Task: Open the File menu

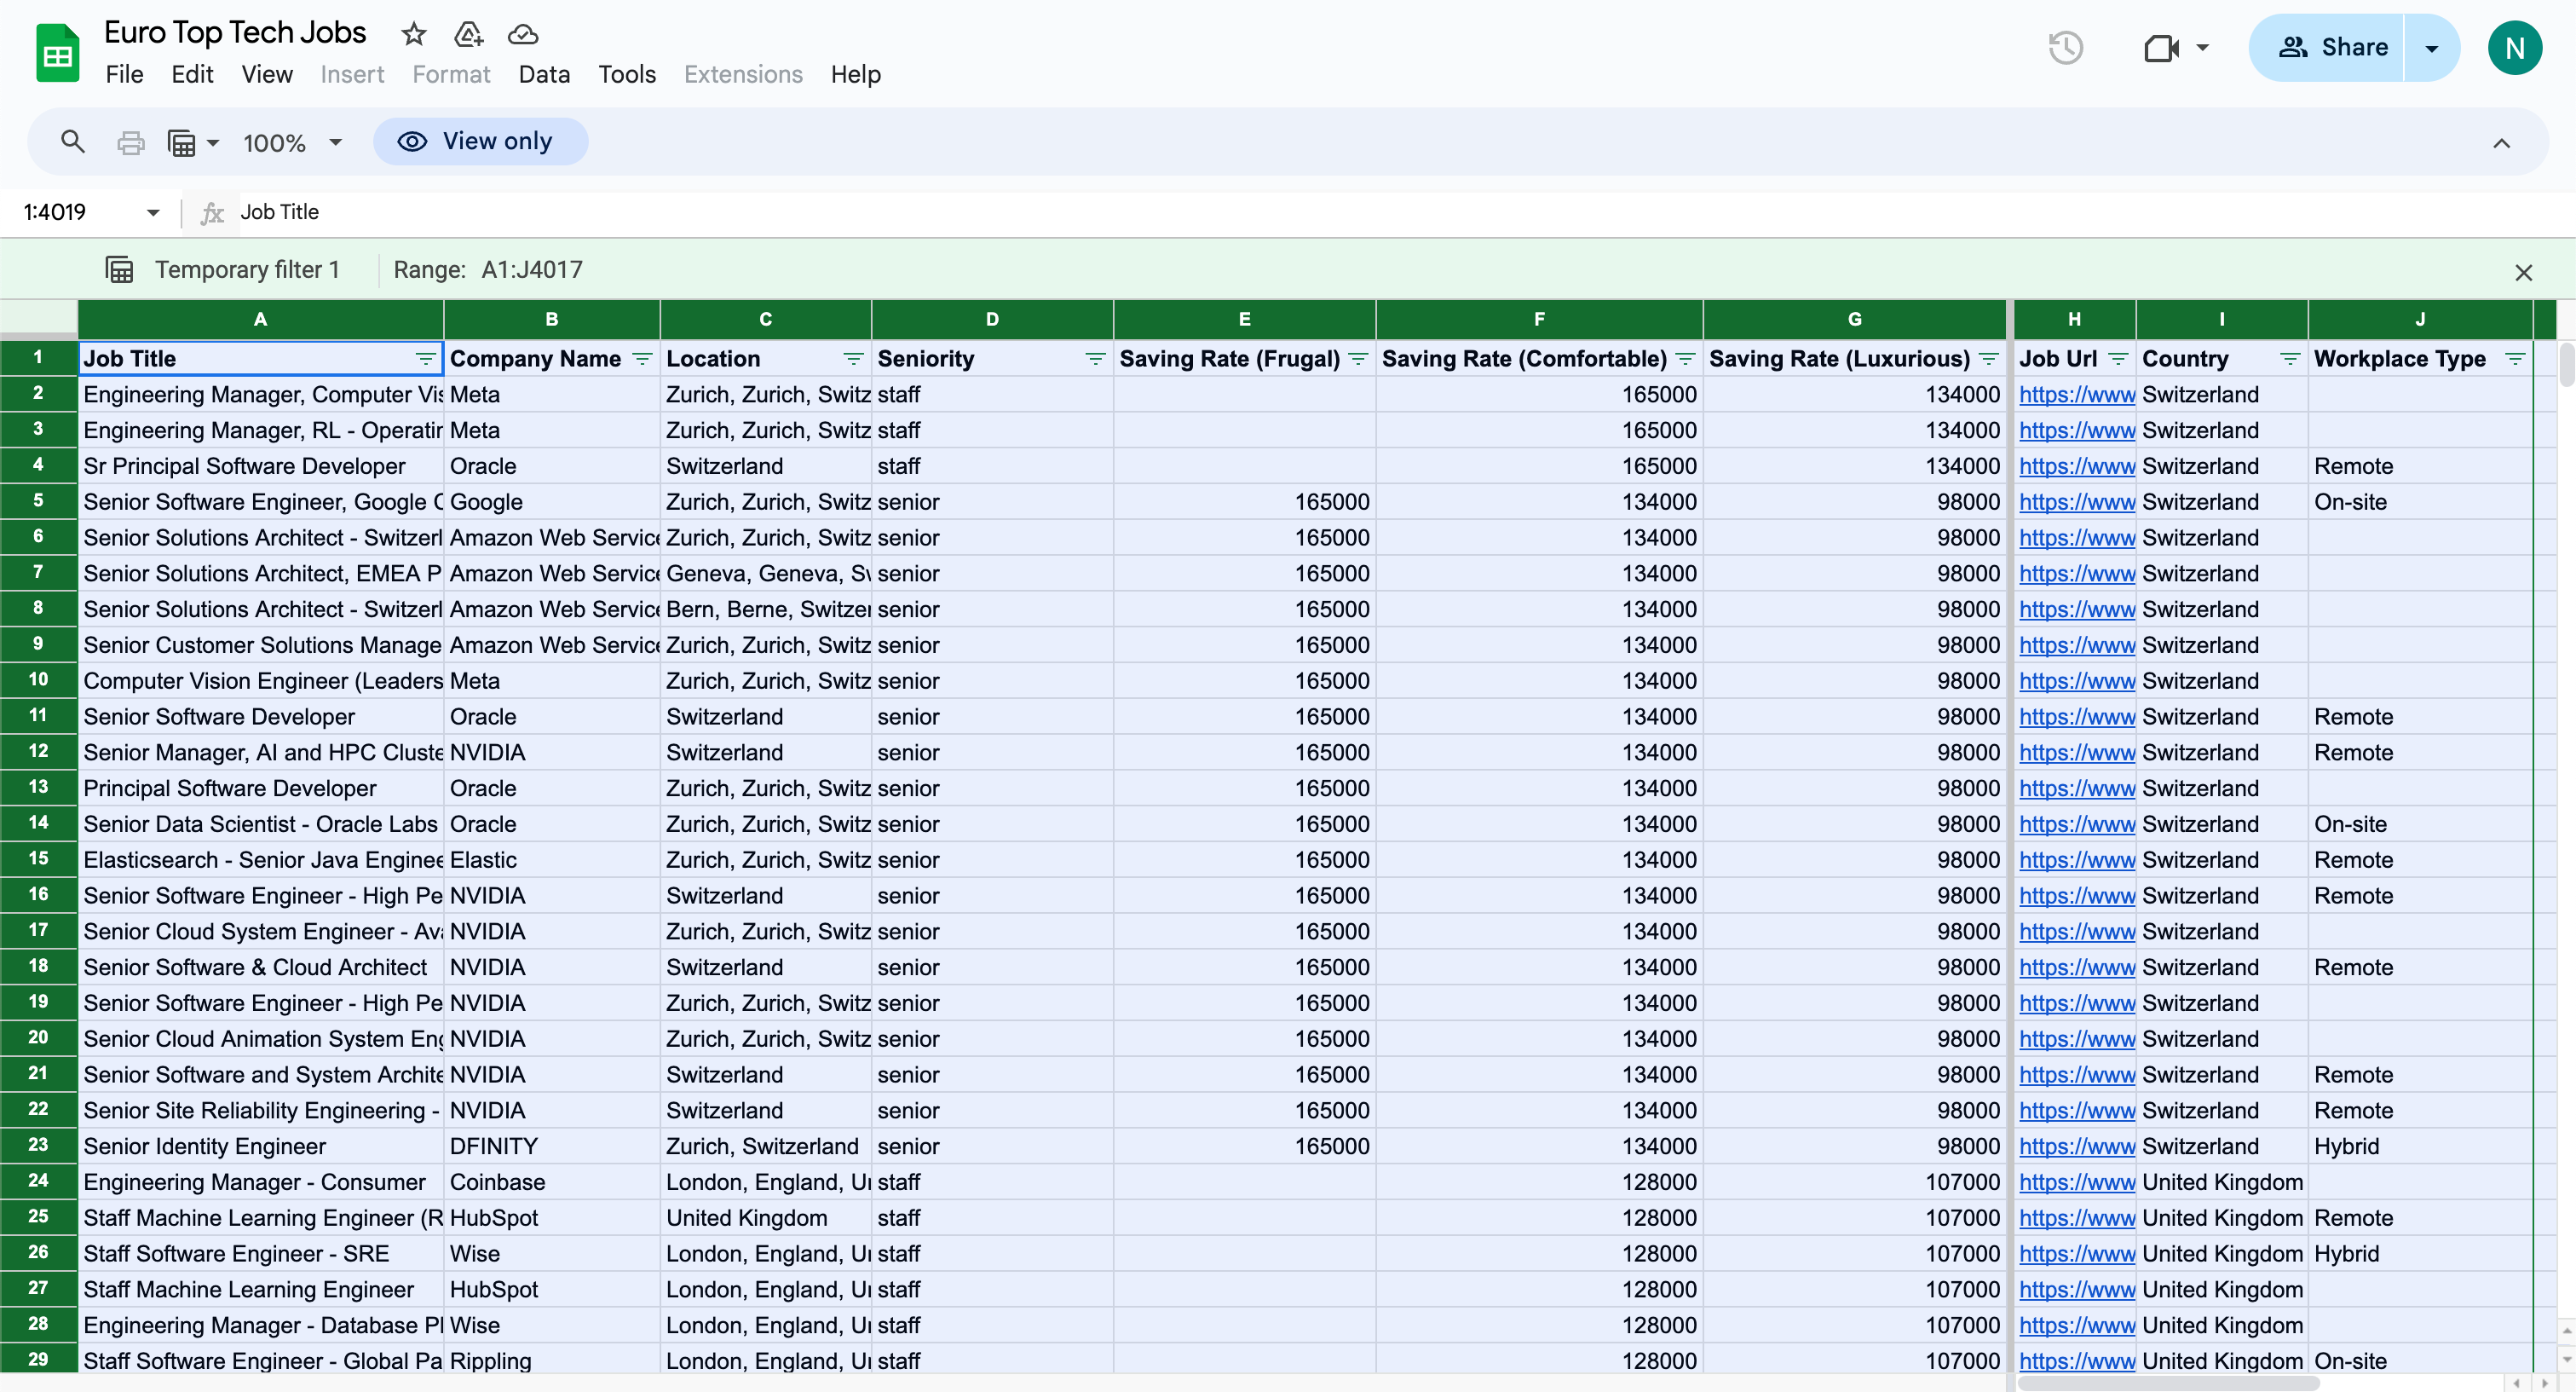Action: pos(124,74)
